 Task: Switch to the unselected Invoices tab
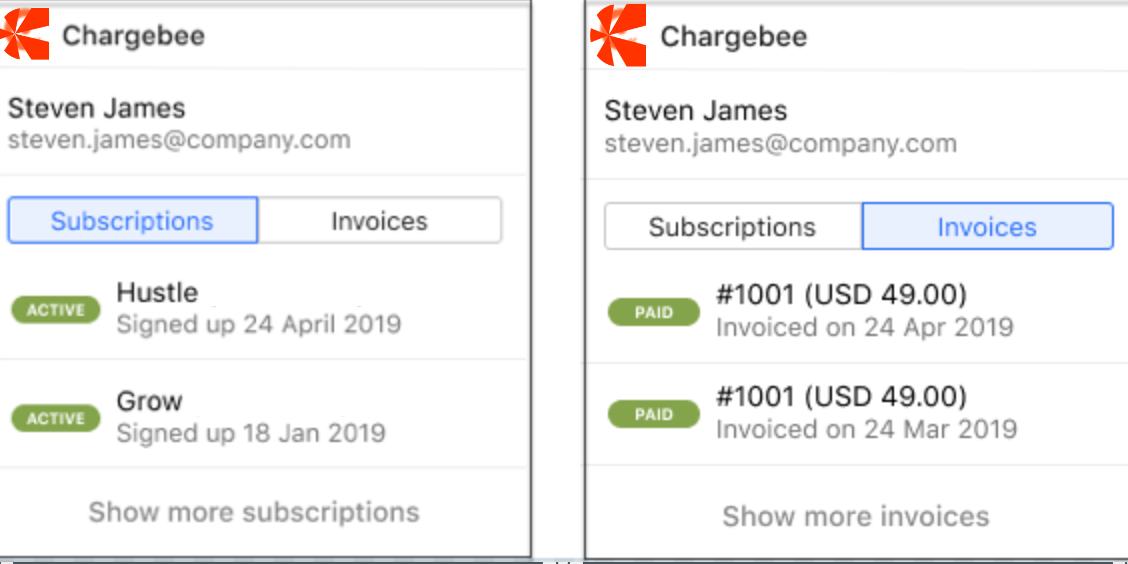click(x=379, y=221)
